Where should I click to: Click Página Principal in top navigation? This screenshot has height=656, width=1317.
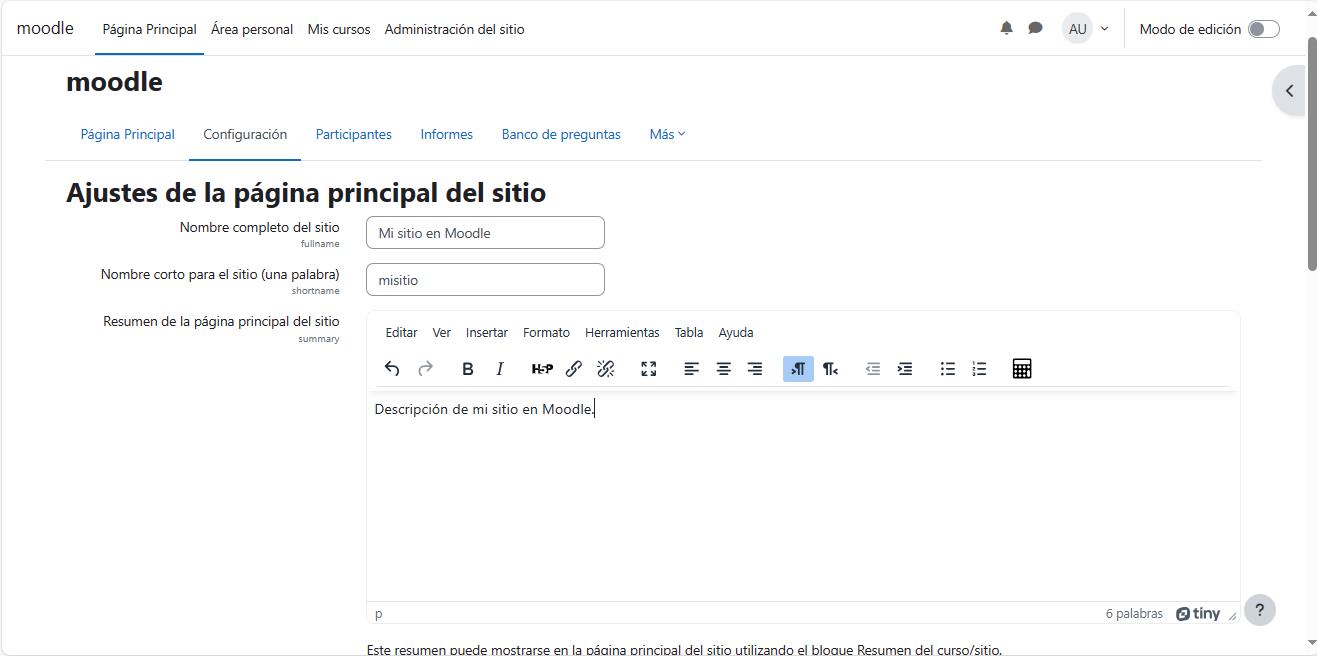(x=149, y=29)
